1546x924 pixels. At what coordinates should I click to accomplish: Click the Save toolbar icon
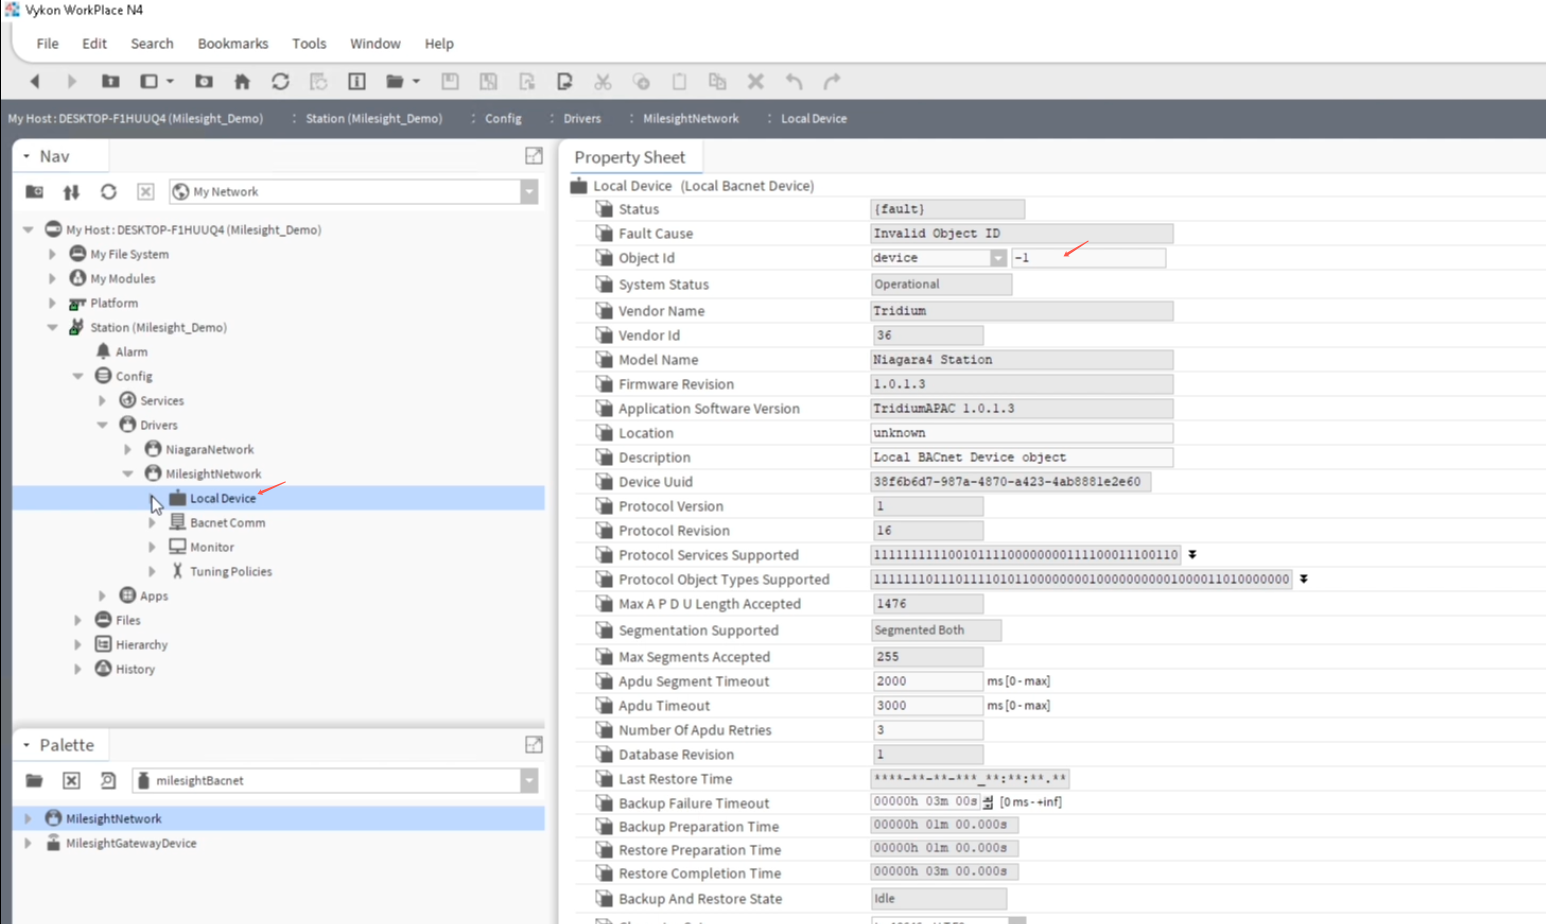450,82
